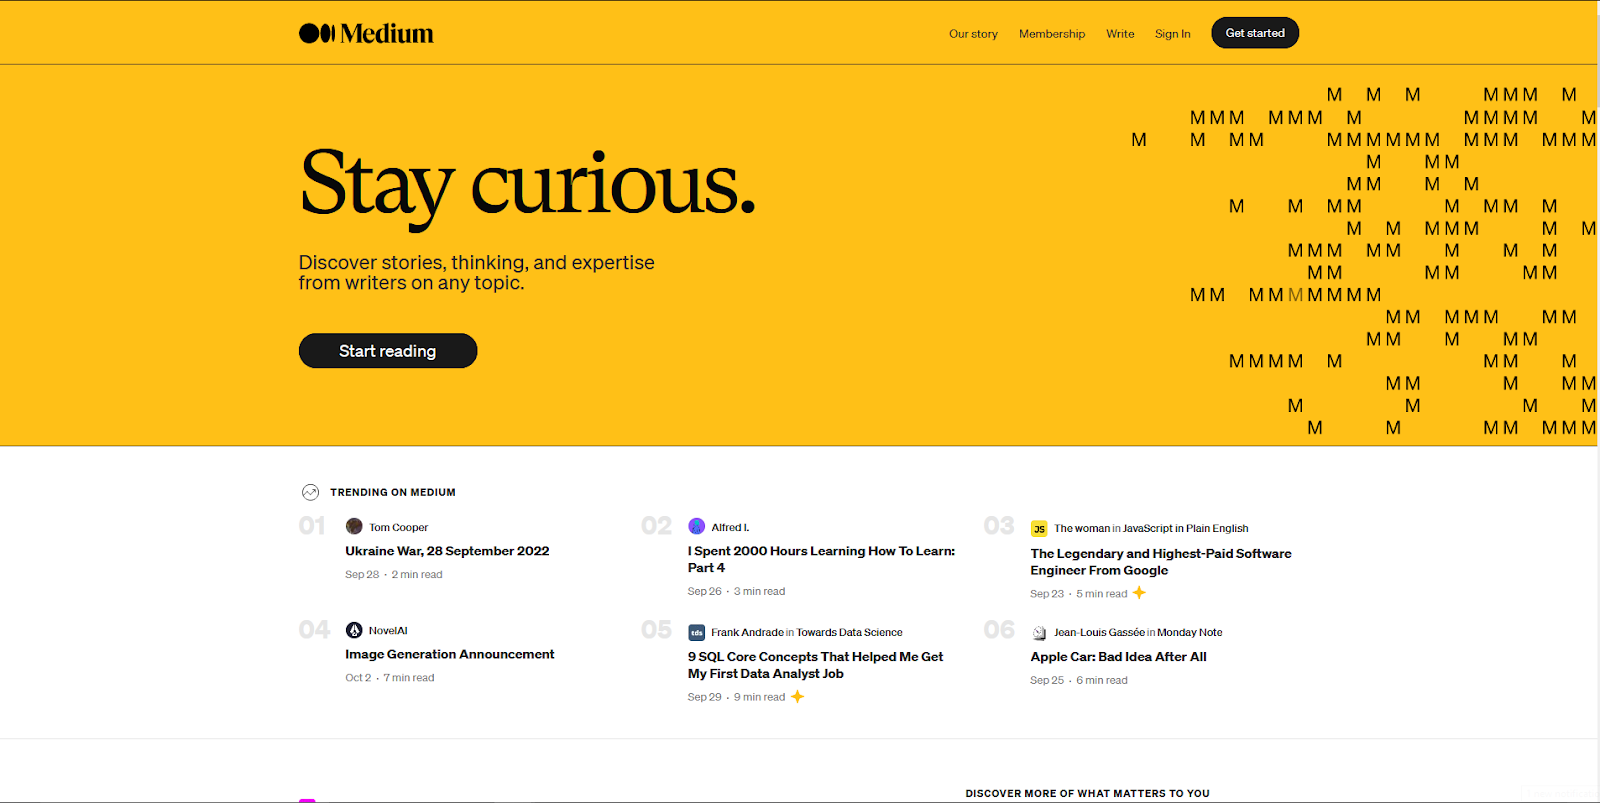The width and height of the screenshot is (1600, 803).
Task: Click TRENDING ON MEDIUM heading
Action: (393, 492)
